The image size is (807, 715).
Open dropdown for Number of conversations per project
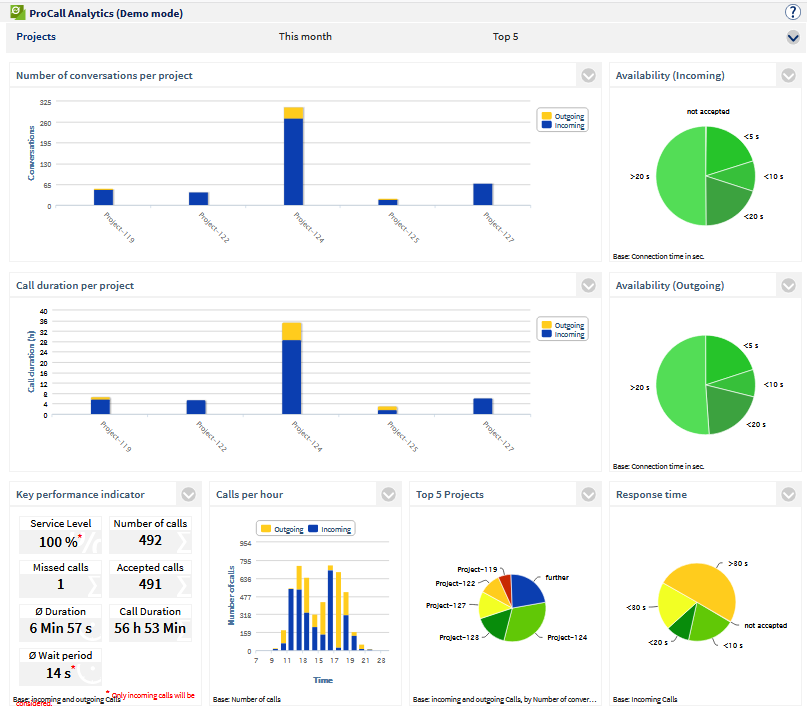tap(588, 76)
